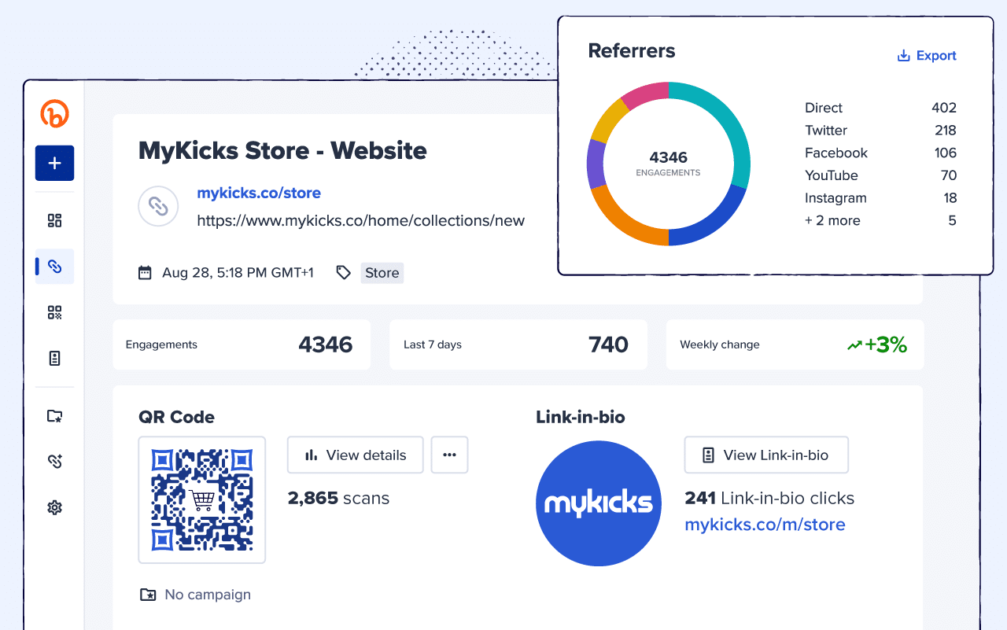Click the Link-in-bio section heading
Image resolution: width=1007 pixels, height=630 pixels.
point(581,417)
